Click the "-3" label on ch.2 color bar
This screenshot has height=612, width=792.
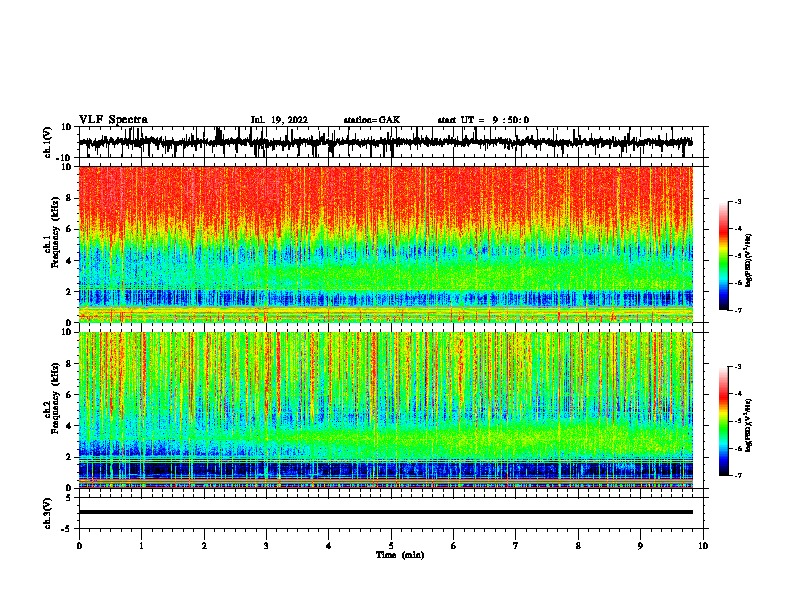click(737, 367)
